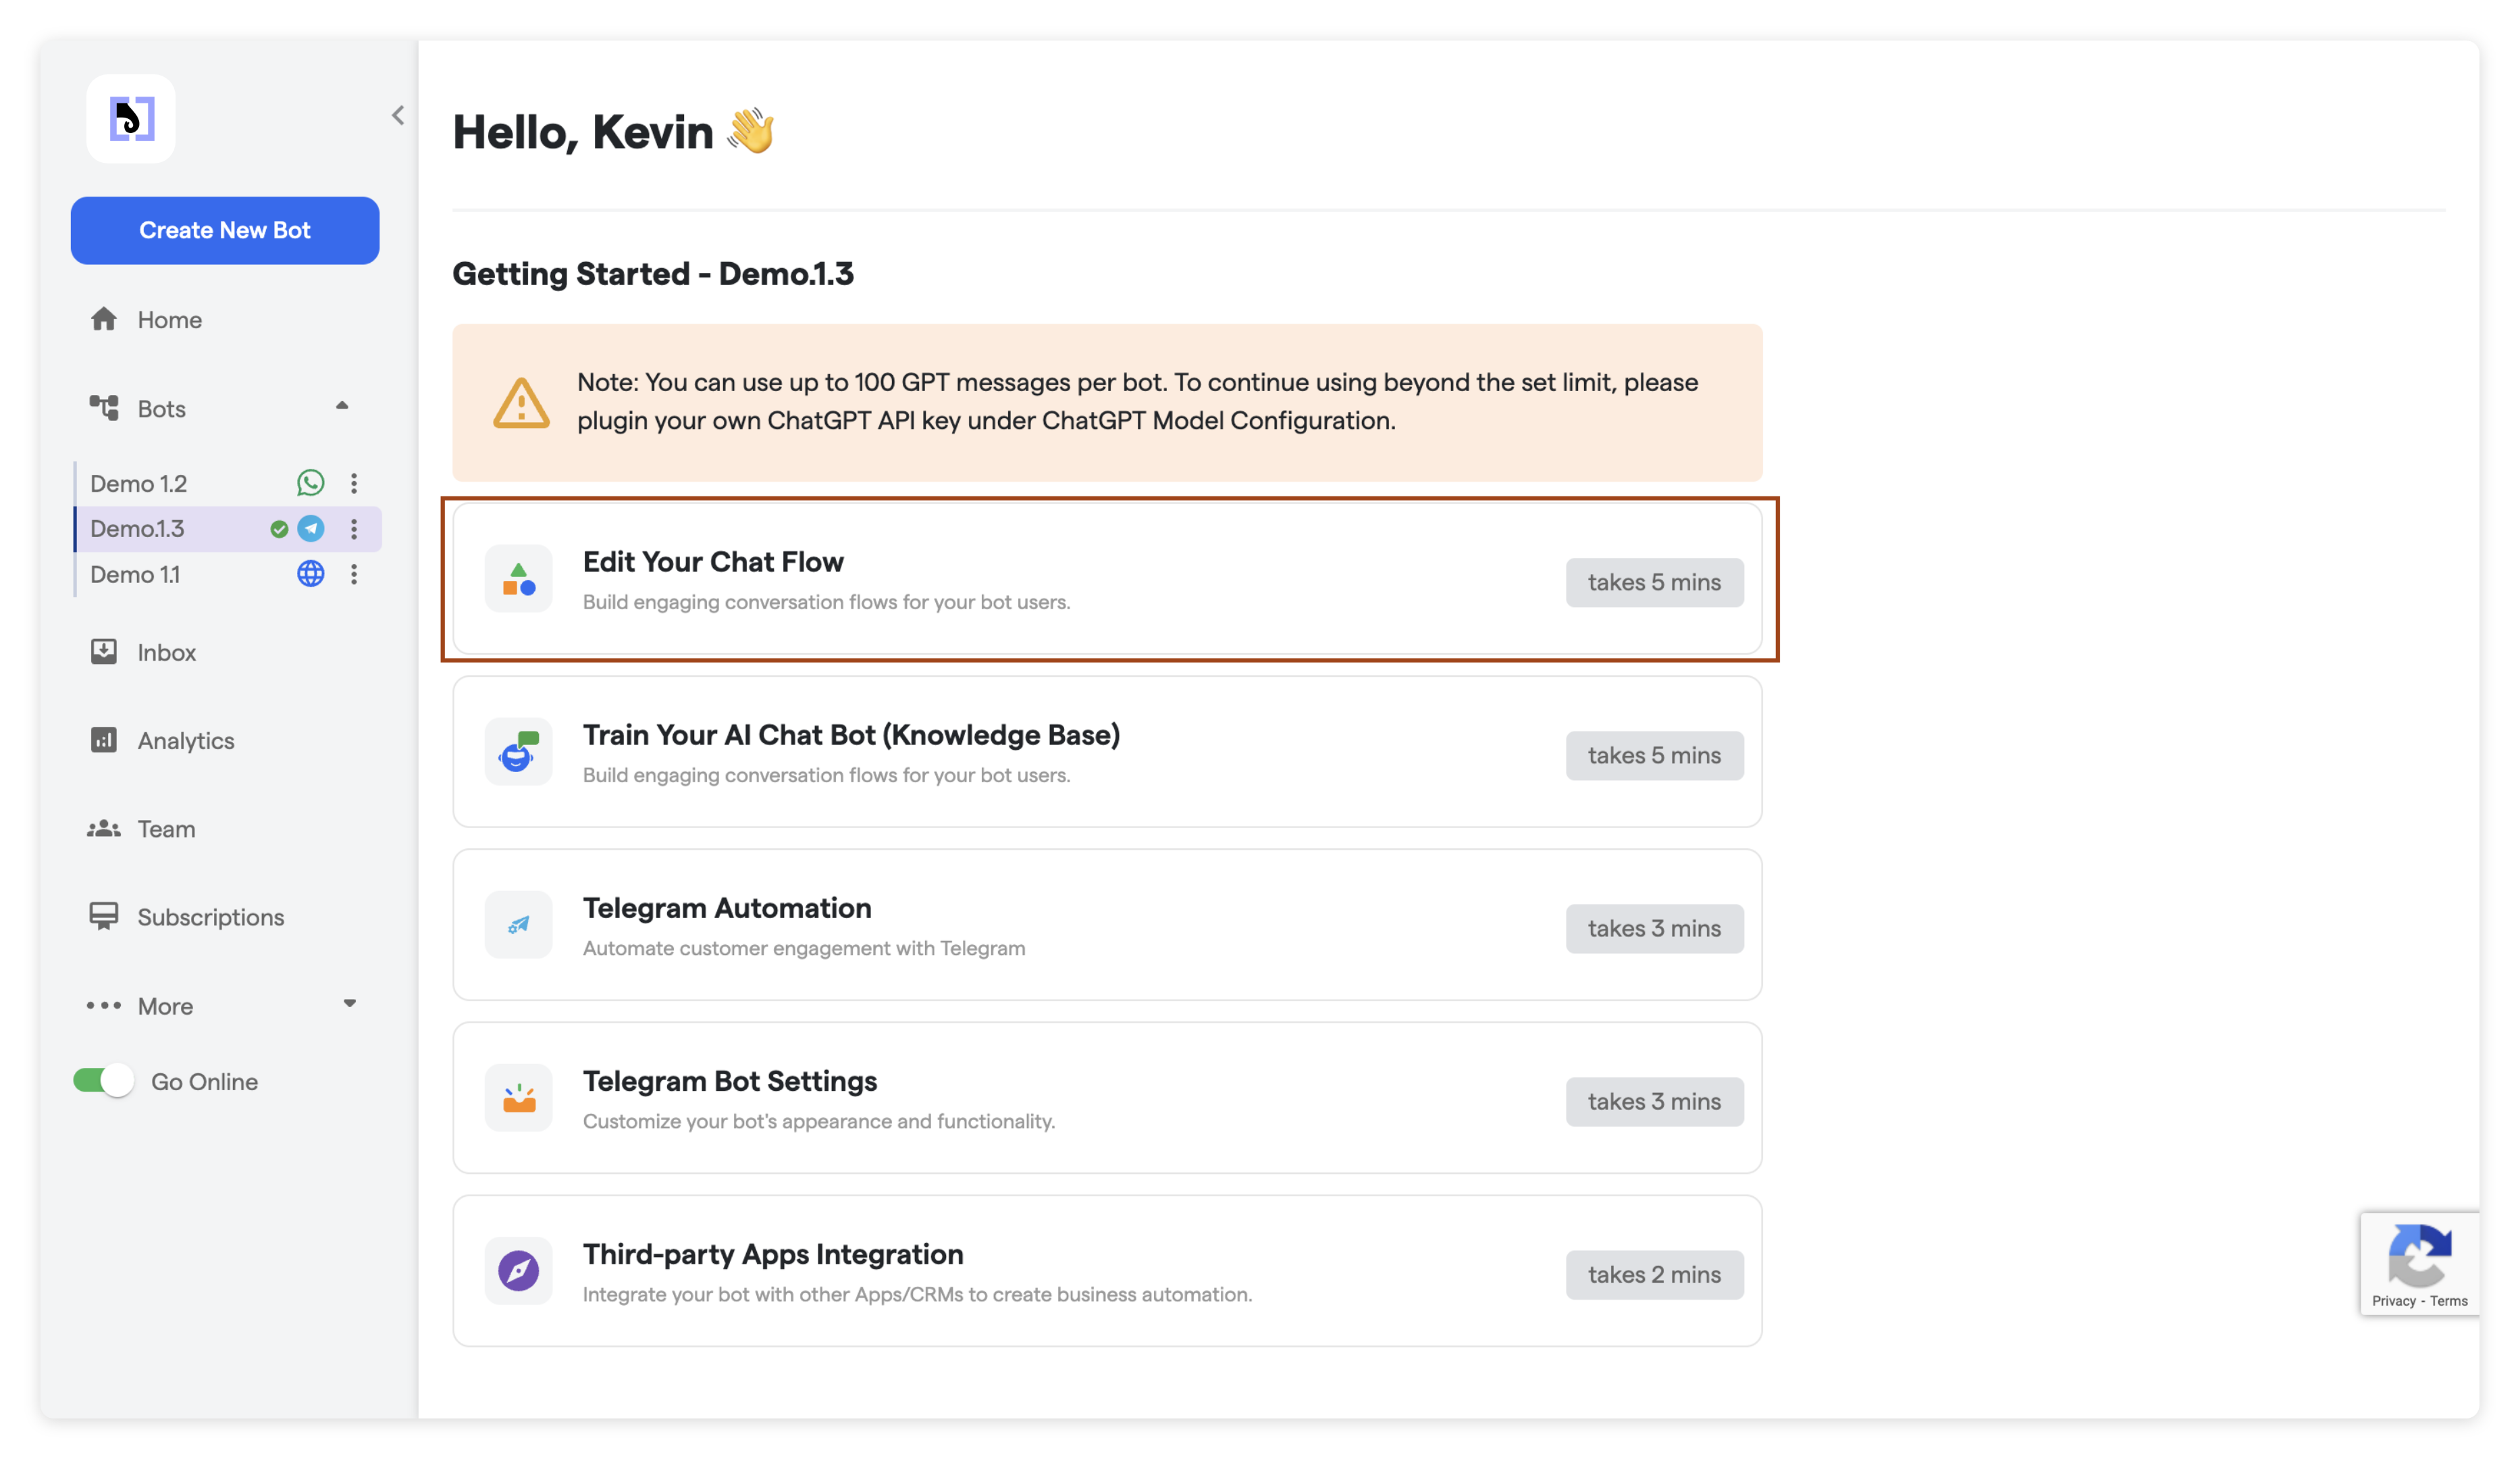Open Analytics from the sidebar
The height and width of the screenshot is (1459, 2520).
185,741
